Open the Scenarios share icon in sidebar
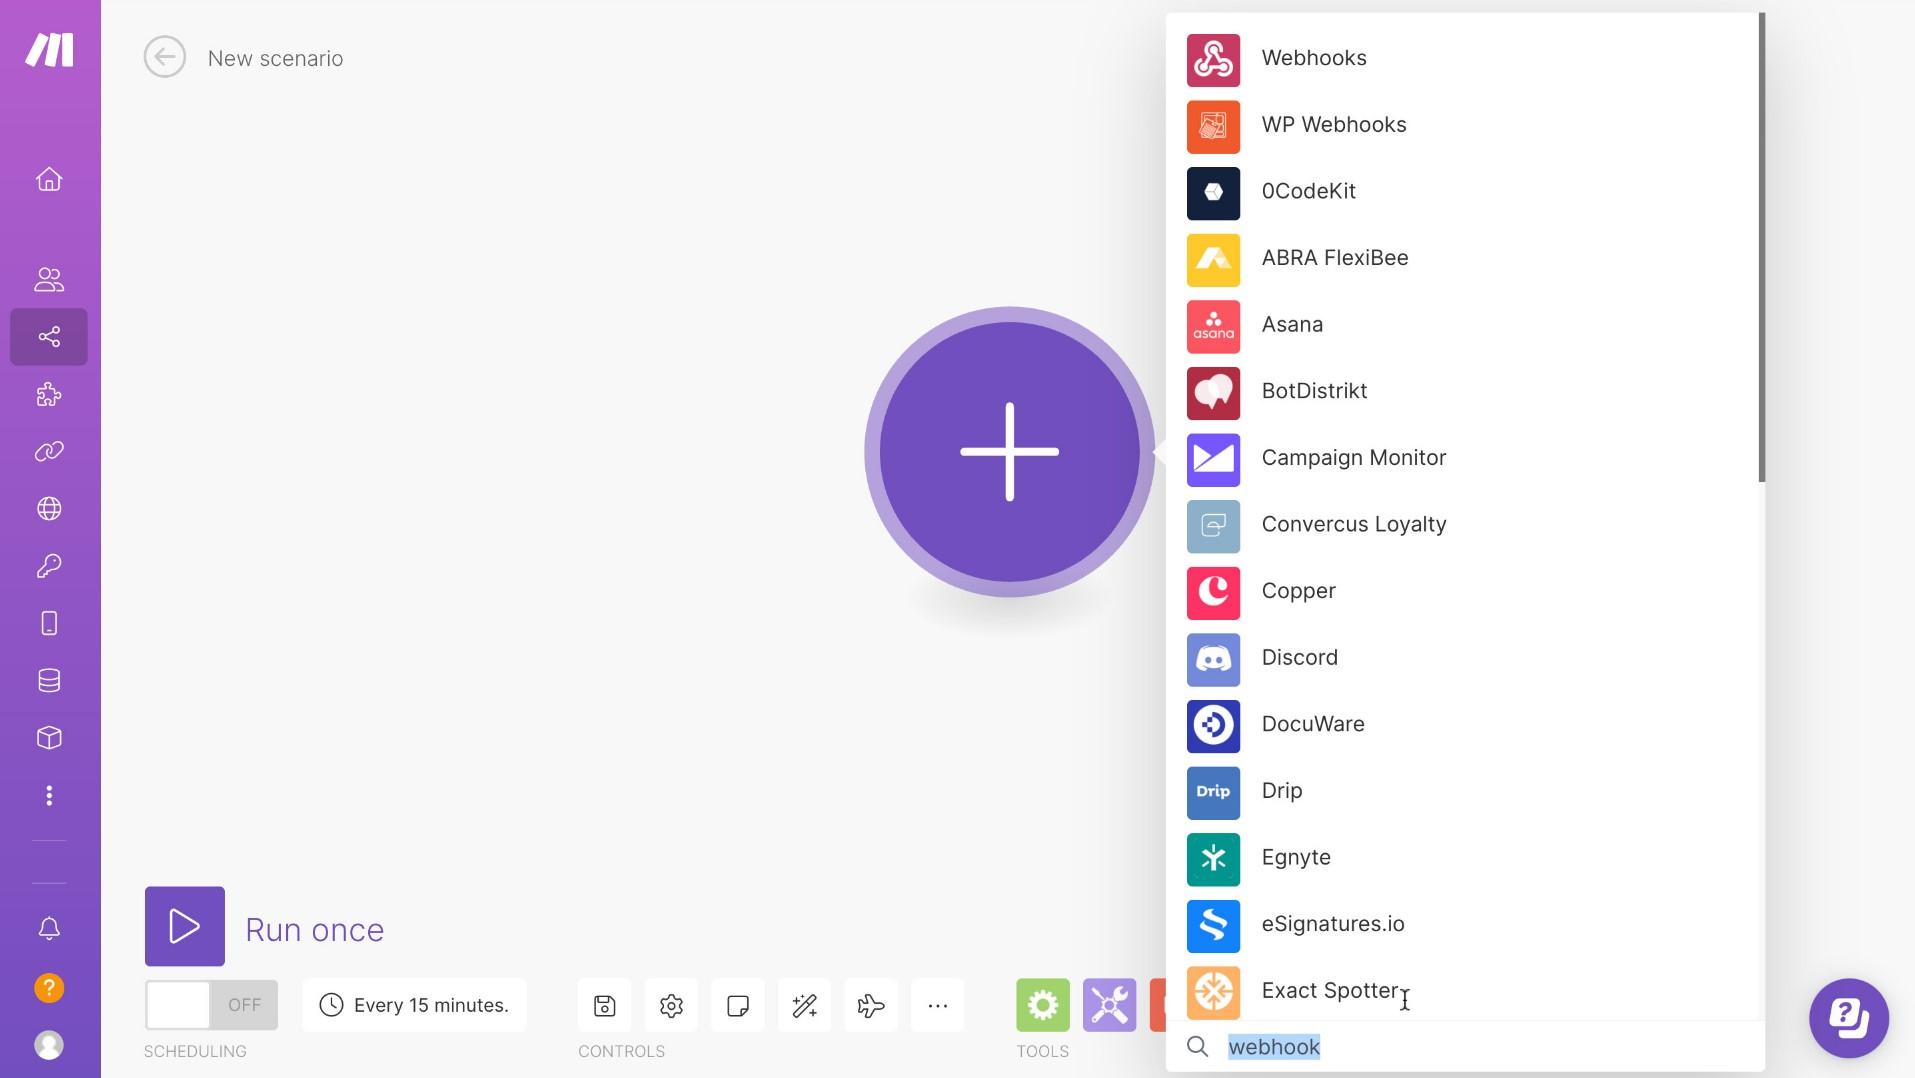 coord(49,337)
